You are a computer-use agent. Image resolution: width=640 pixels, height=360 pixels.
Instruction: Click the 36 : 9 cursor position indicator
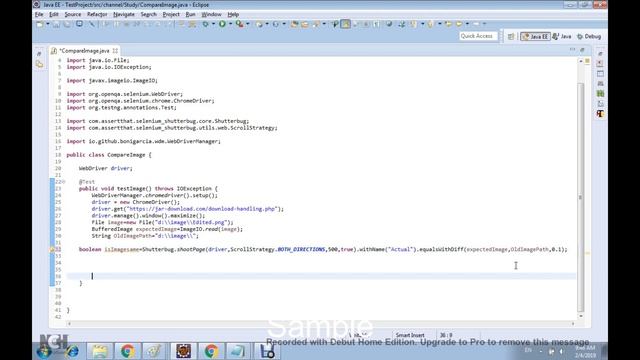pos(446,335)
